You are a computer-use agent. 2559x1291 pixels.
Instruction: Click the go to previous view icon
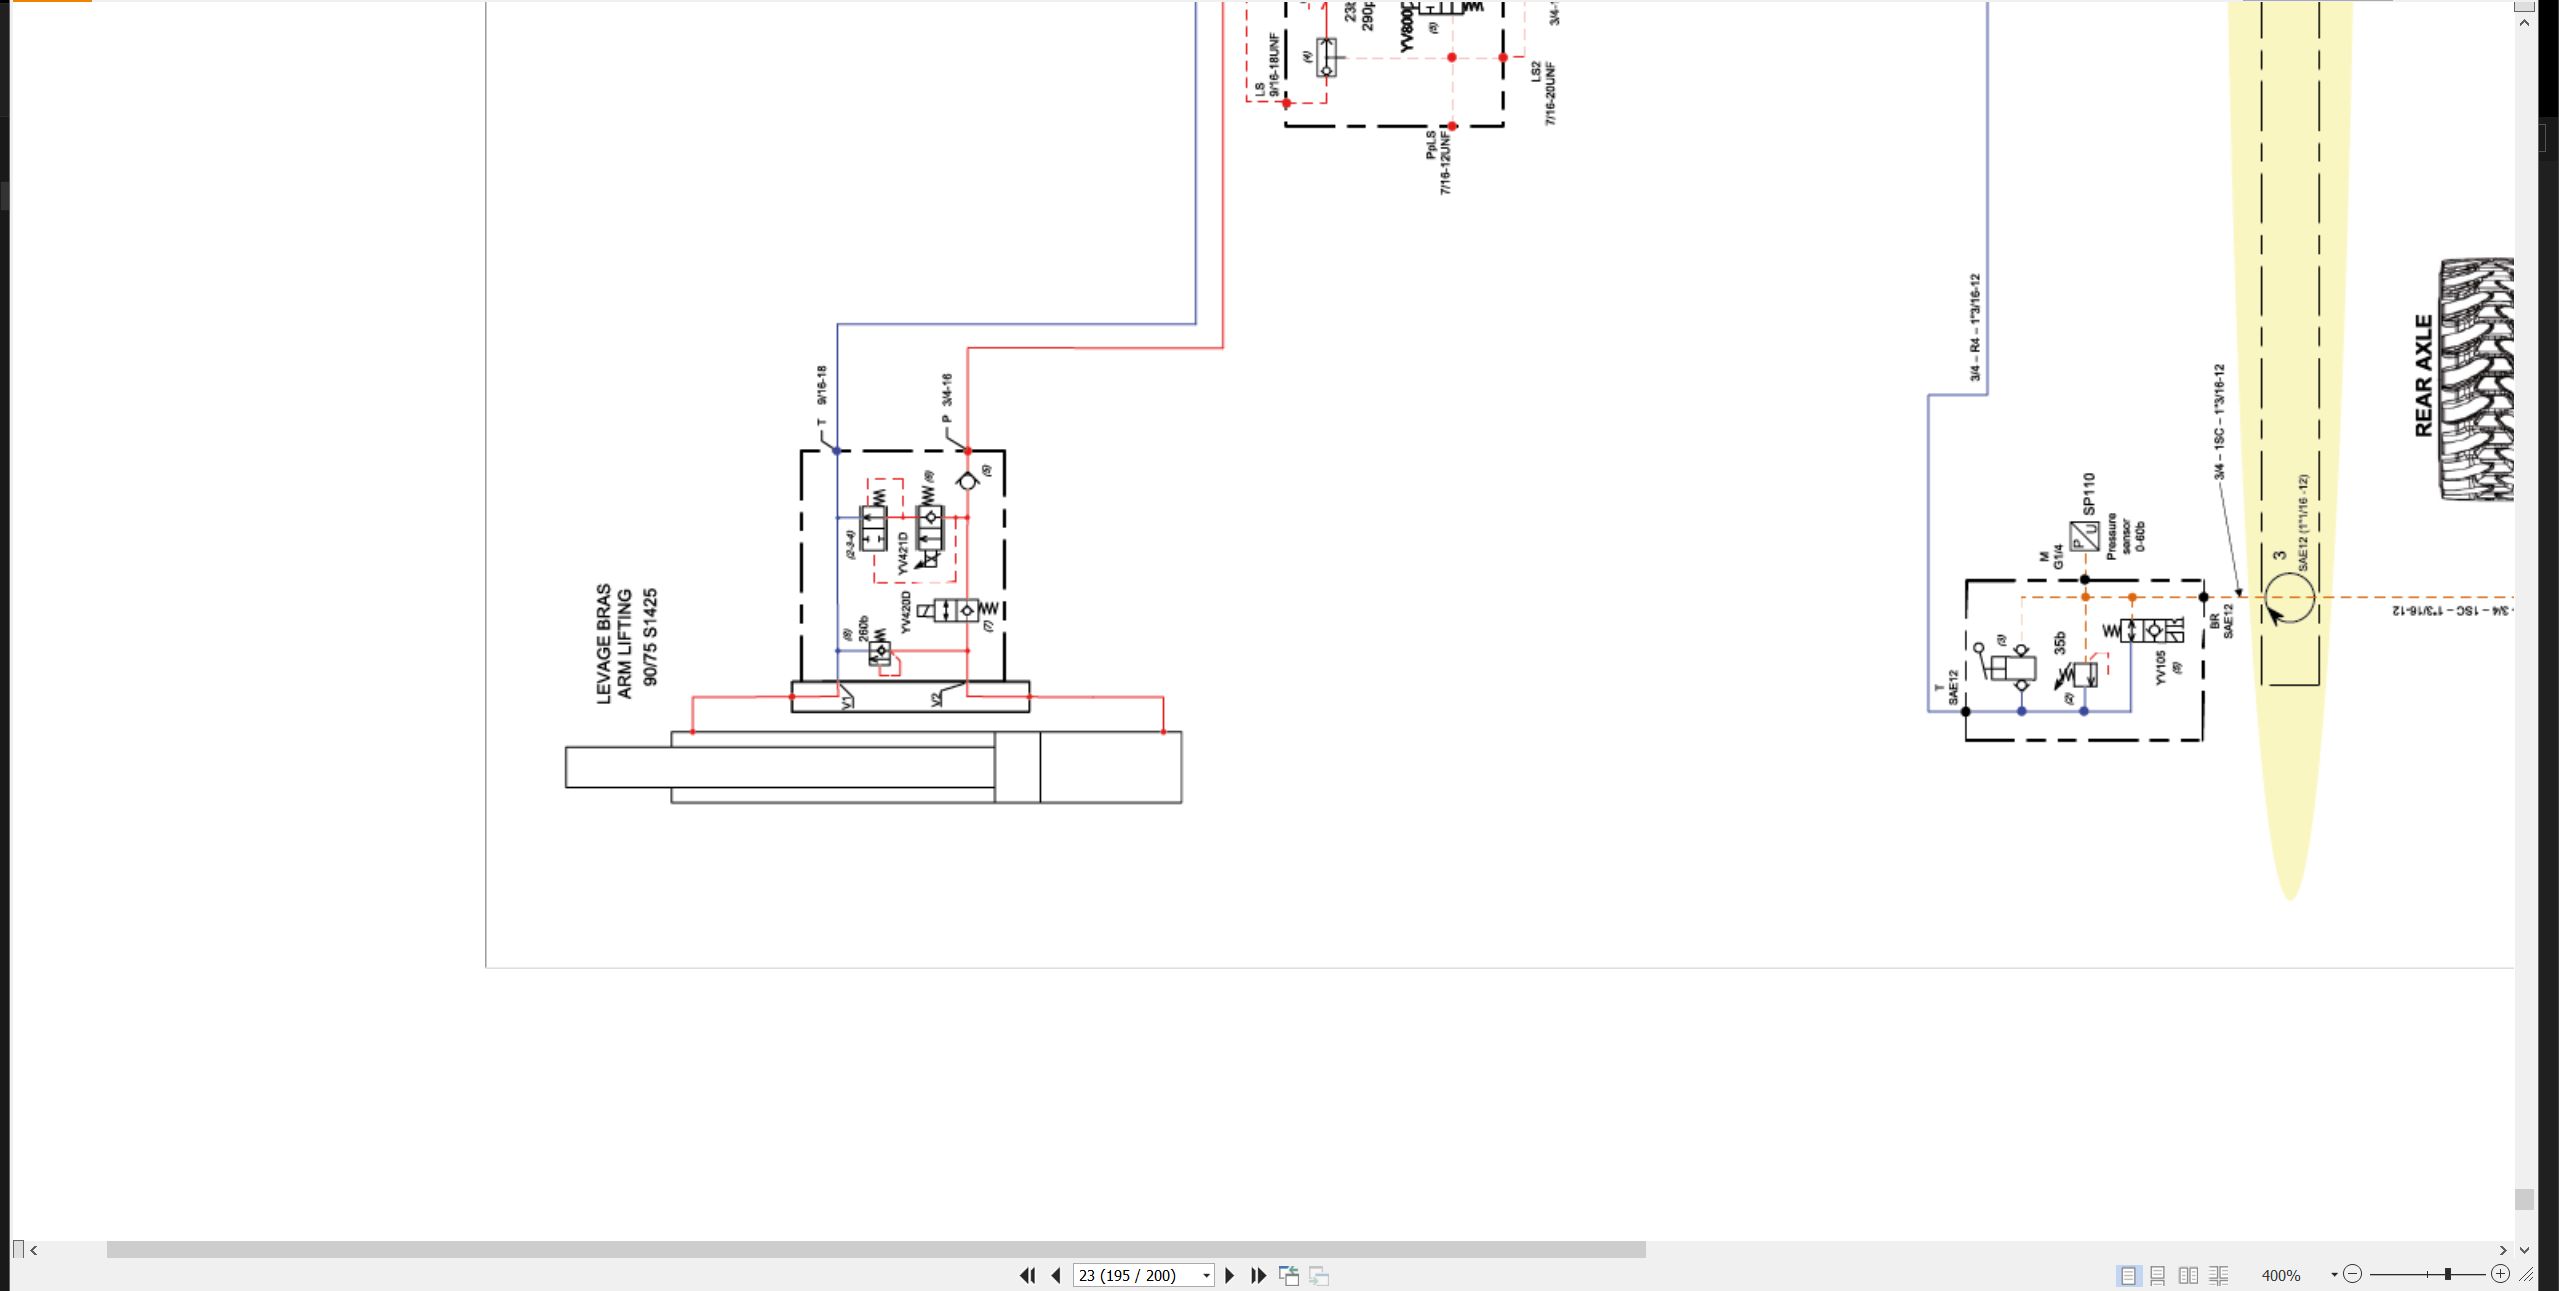pos(1289,1275)
